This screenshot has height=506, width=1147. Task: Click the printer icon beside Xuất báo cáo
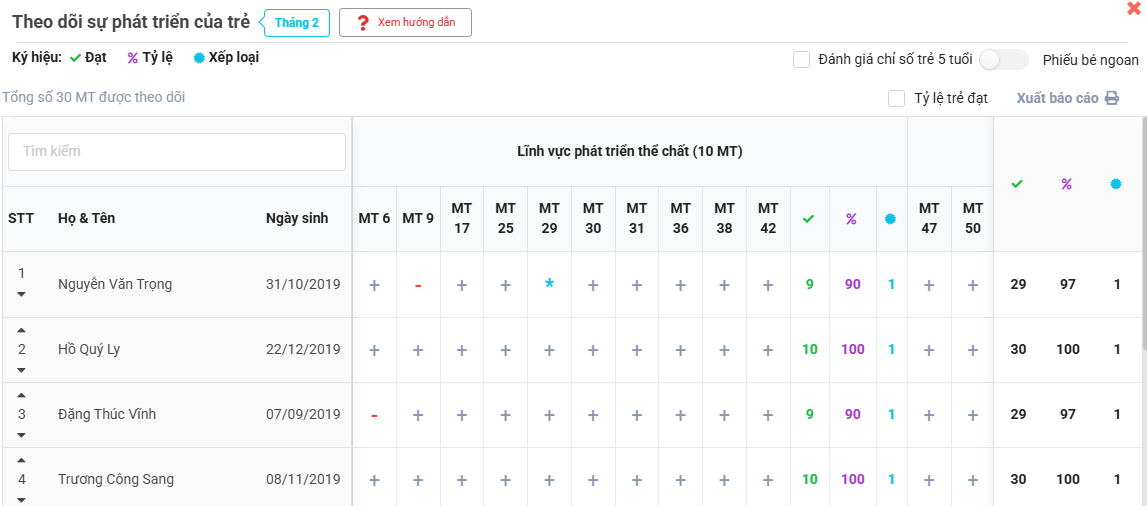(x=1111, y=98)
